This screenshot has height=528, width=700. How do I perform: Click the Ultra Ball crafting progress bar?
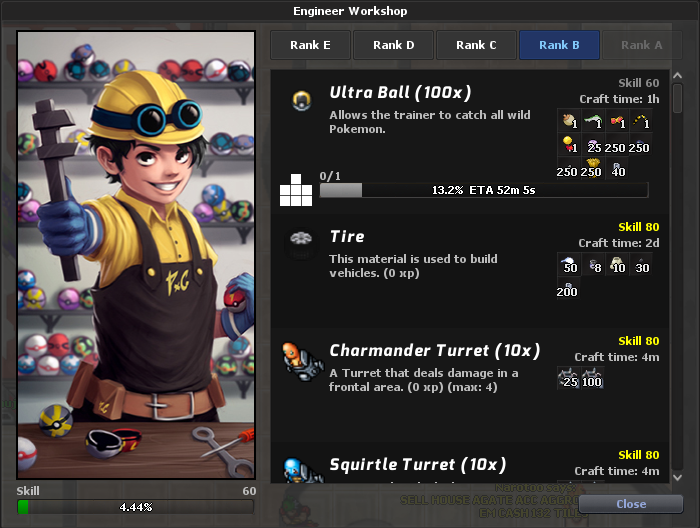484,190
